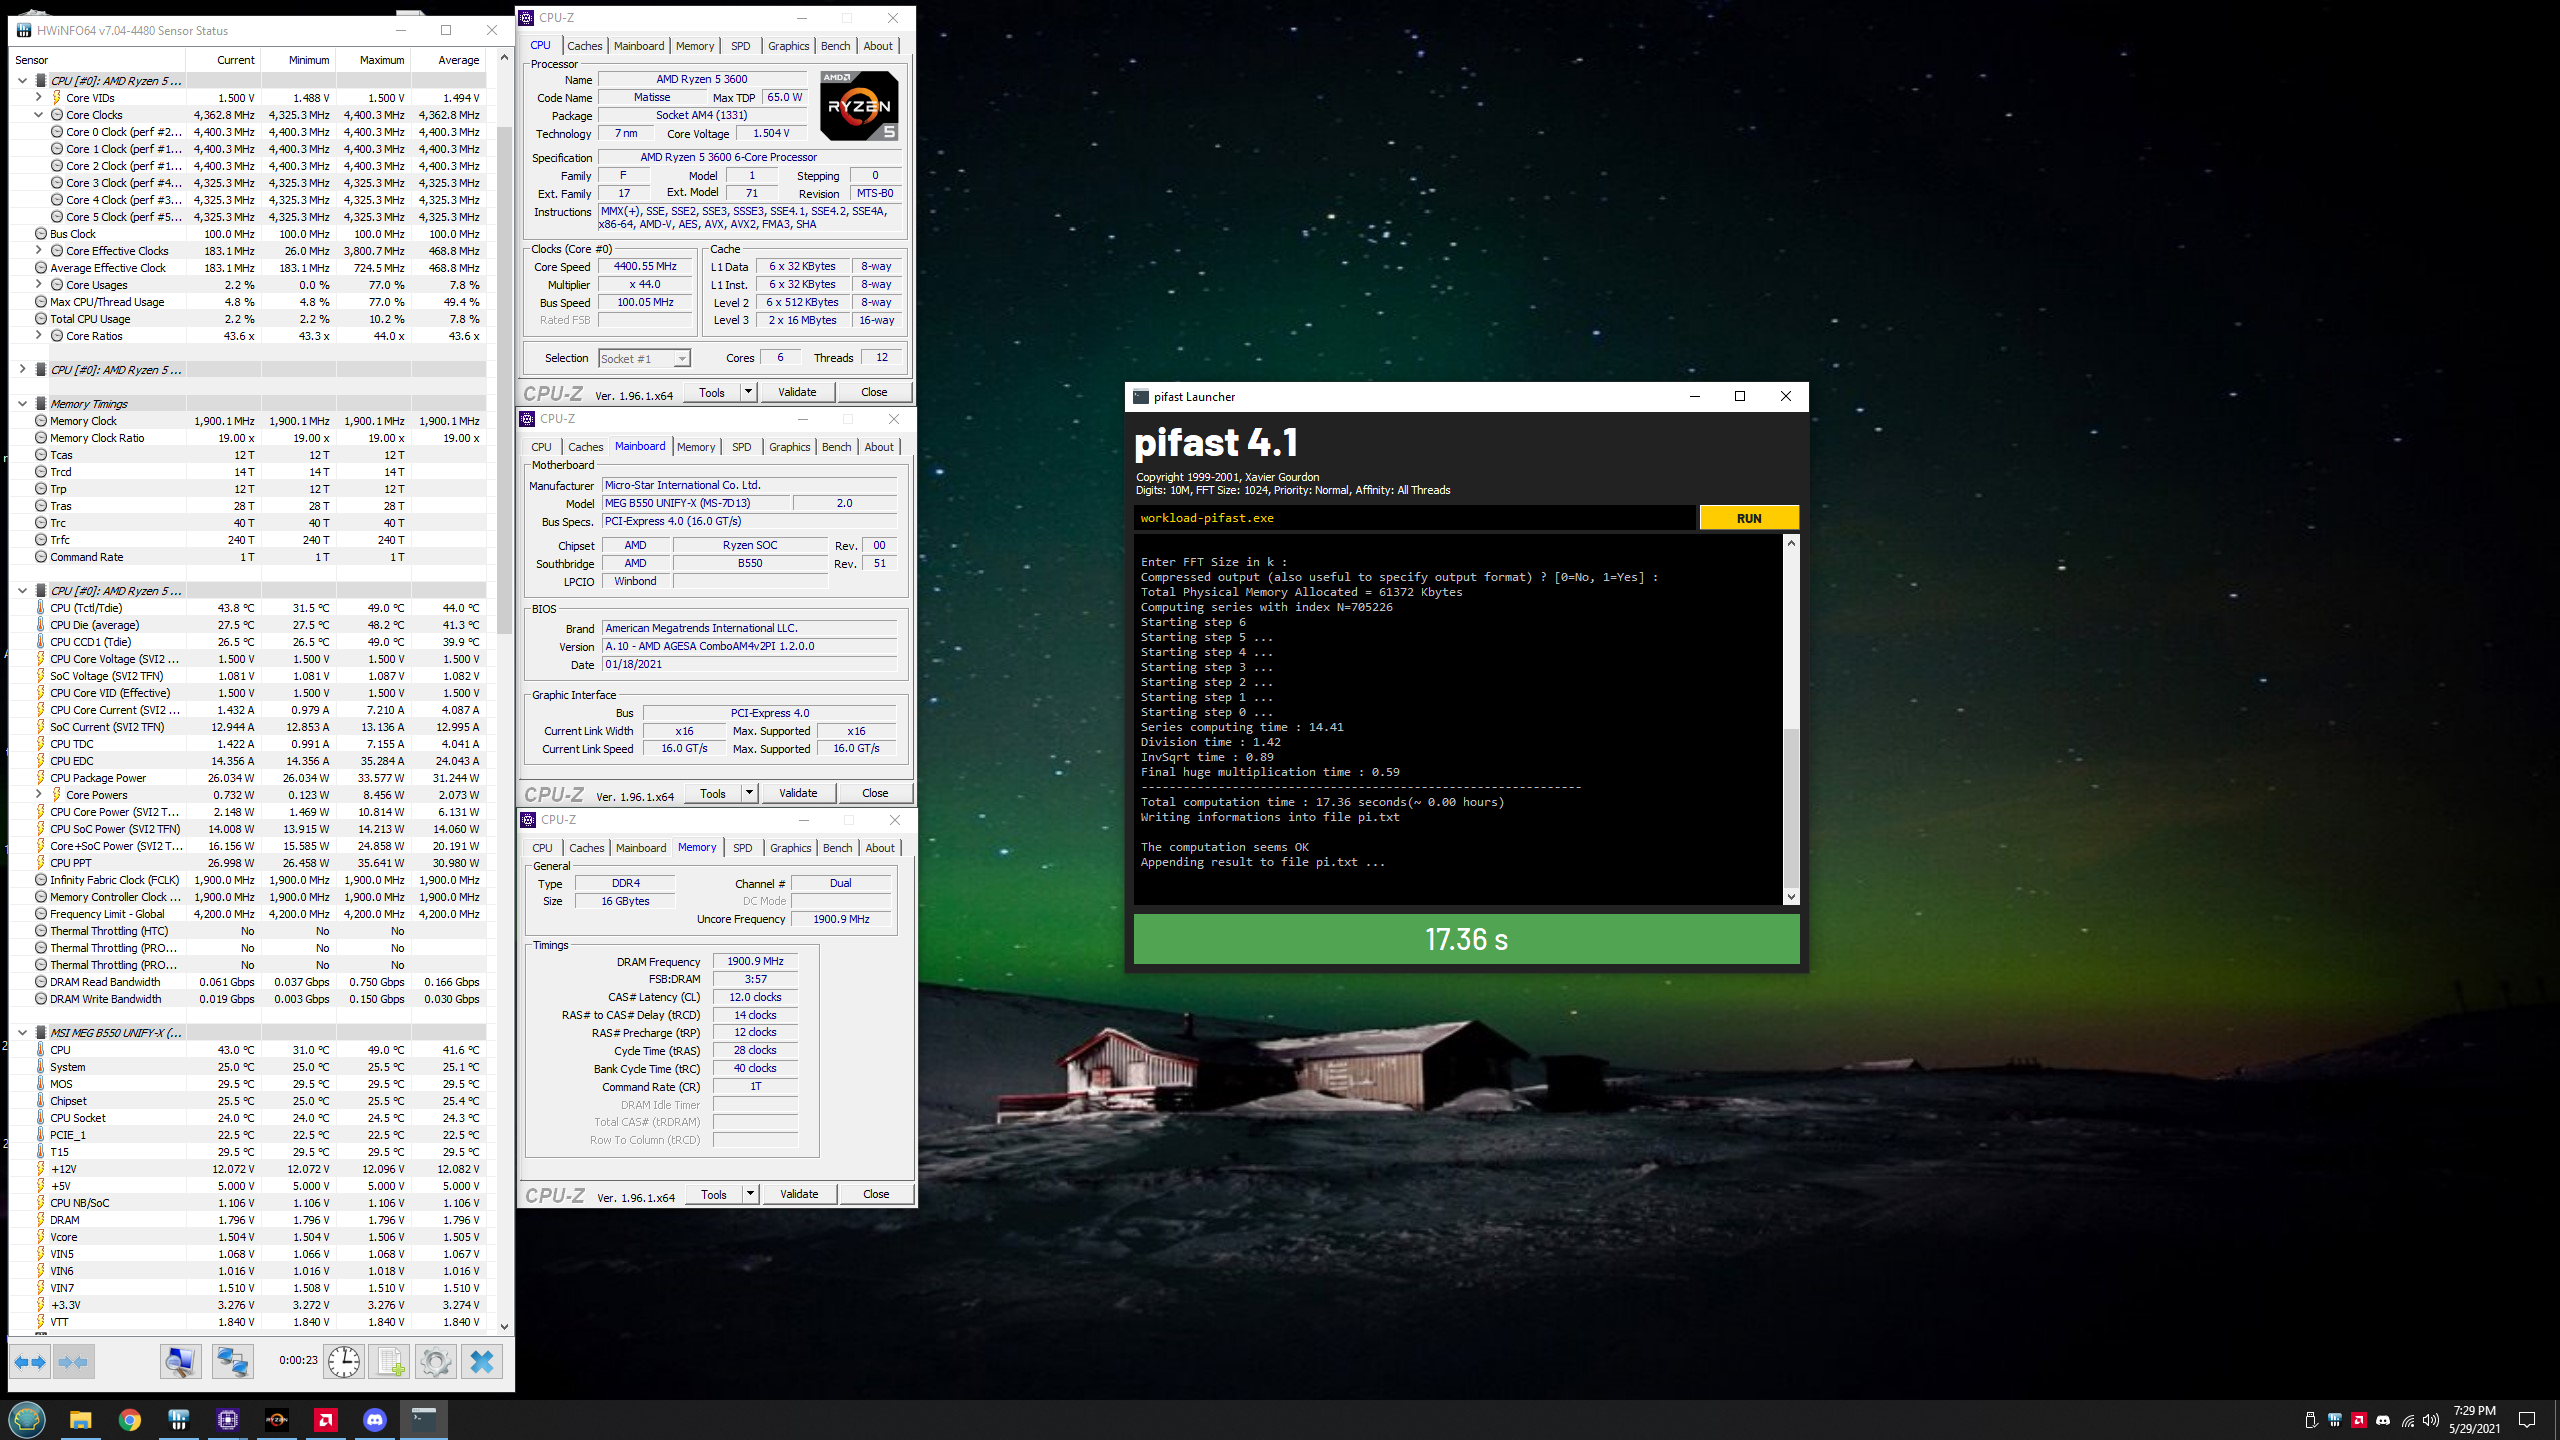
Task: Click green 17.36 s result bar
Action: click(1466, 939)
